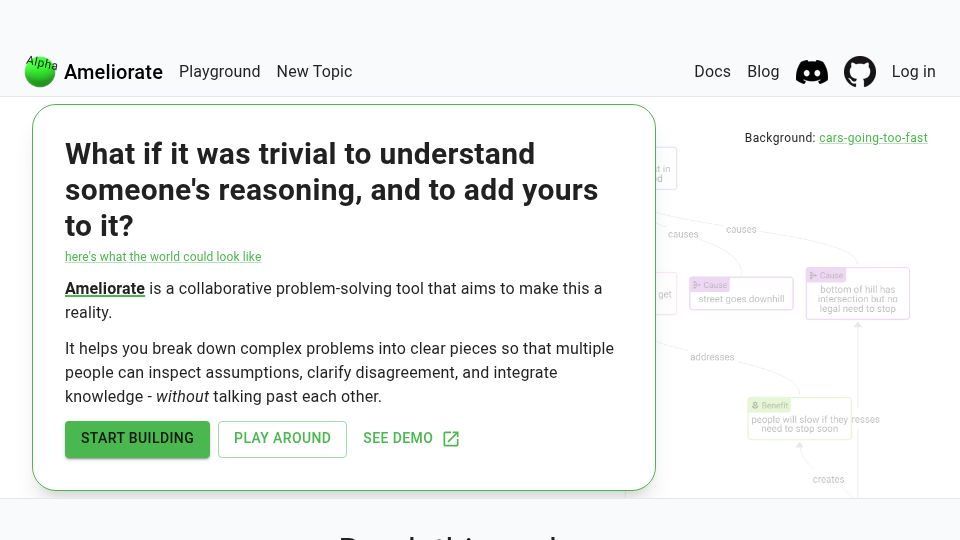Click the external-link icon beside See Demo

[x=451, y=438]
